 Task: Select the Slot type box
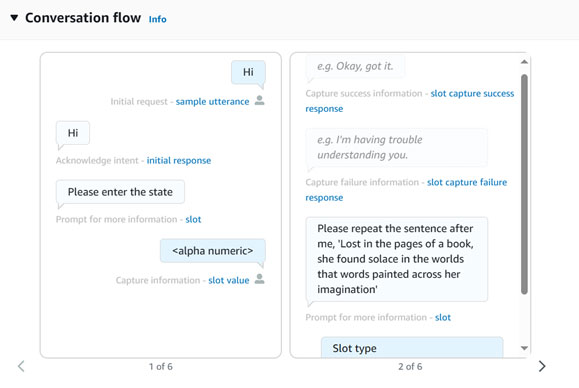pyautogui.click(x=412, y=348)
